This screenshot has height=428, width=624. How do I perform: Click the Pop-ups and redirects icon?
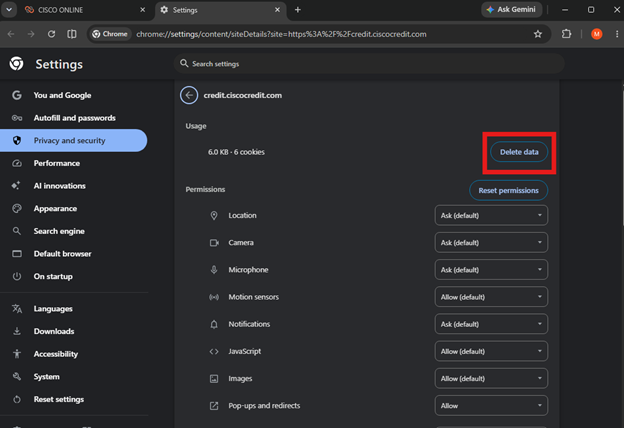point(214,406)
